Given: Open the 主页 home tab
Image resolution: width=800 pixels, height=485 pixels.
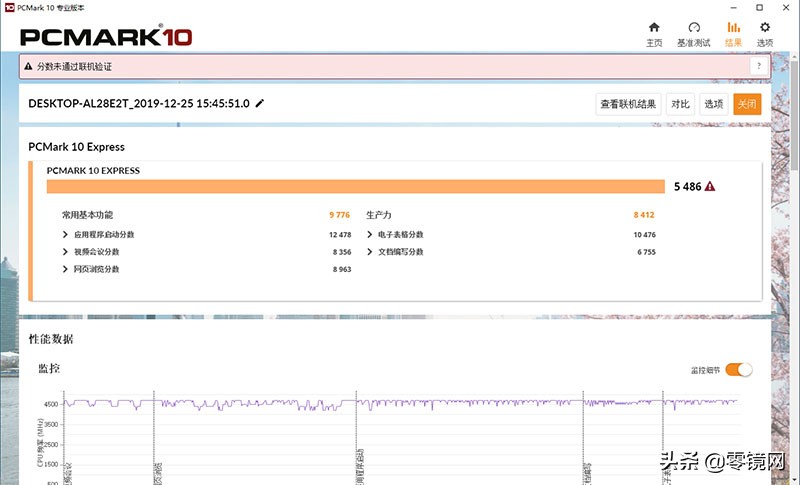Looking at the screenshot, I should [x=654, y=34].
